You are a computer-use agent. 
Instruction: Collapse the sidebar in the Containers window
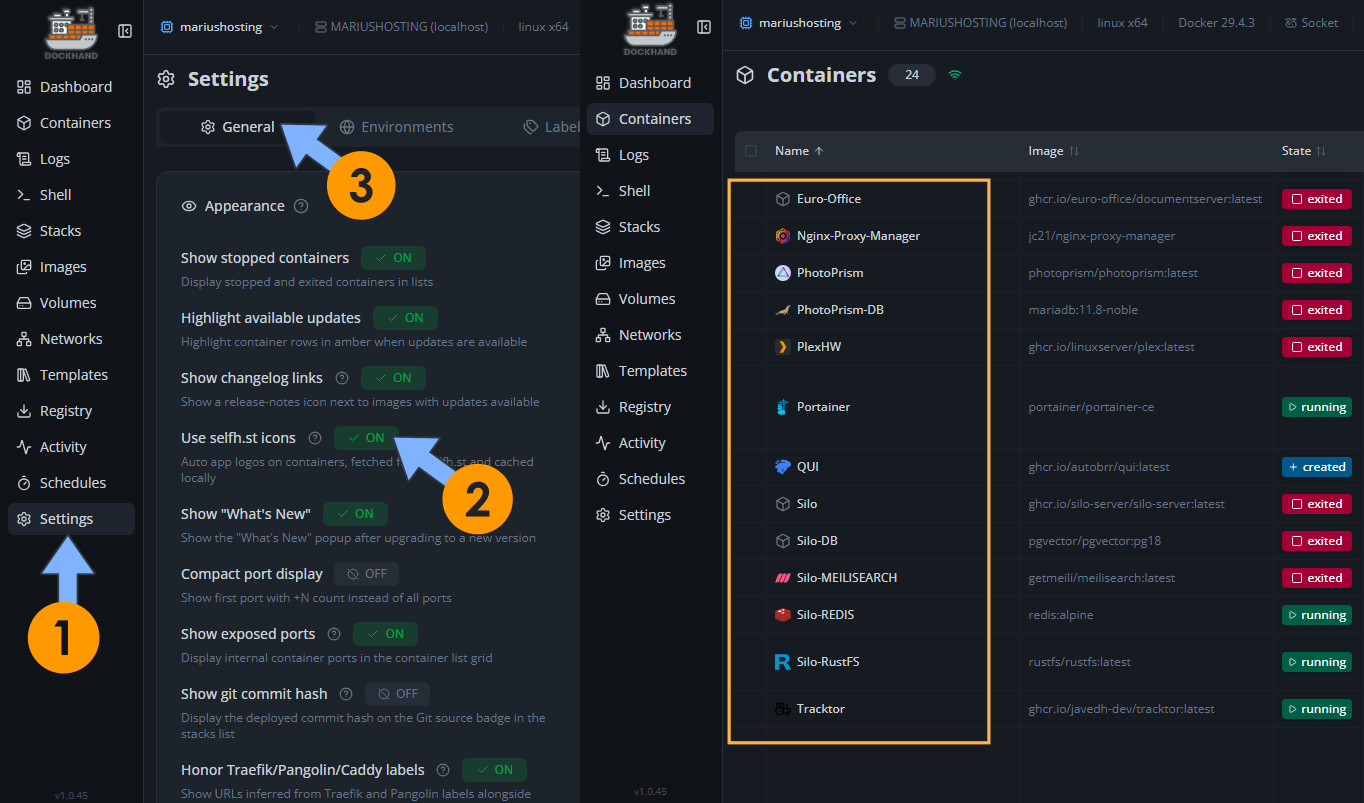(x=704, y=27)
